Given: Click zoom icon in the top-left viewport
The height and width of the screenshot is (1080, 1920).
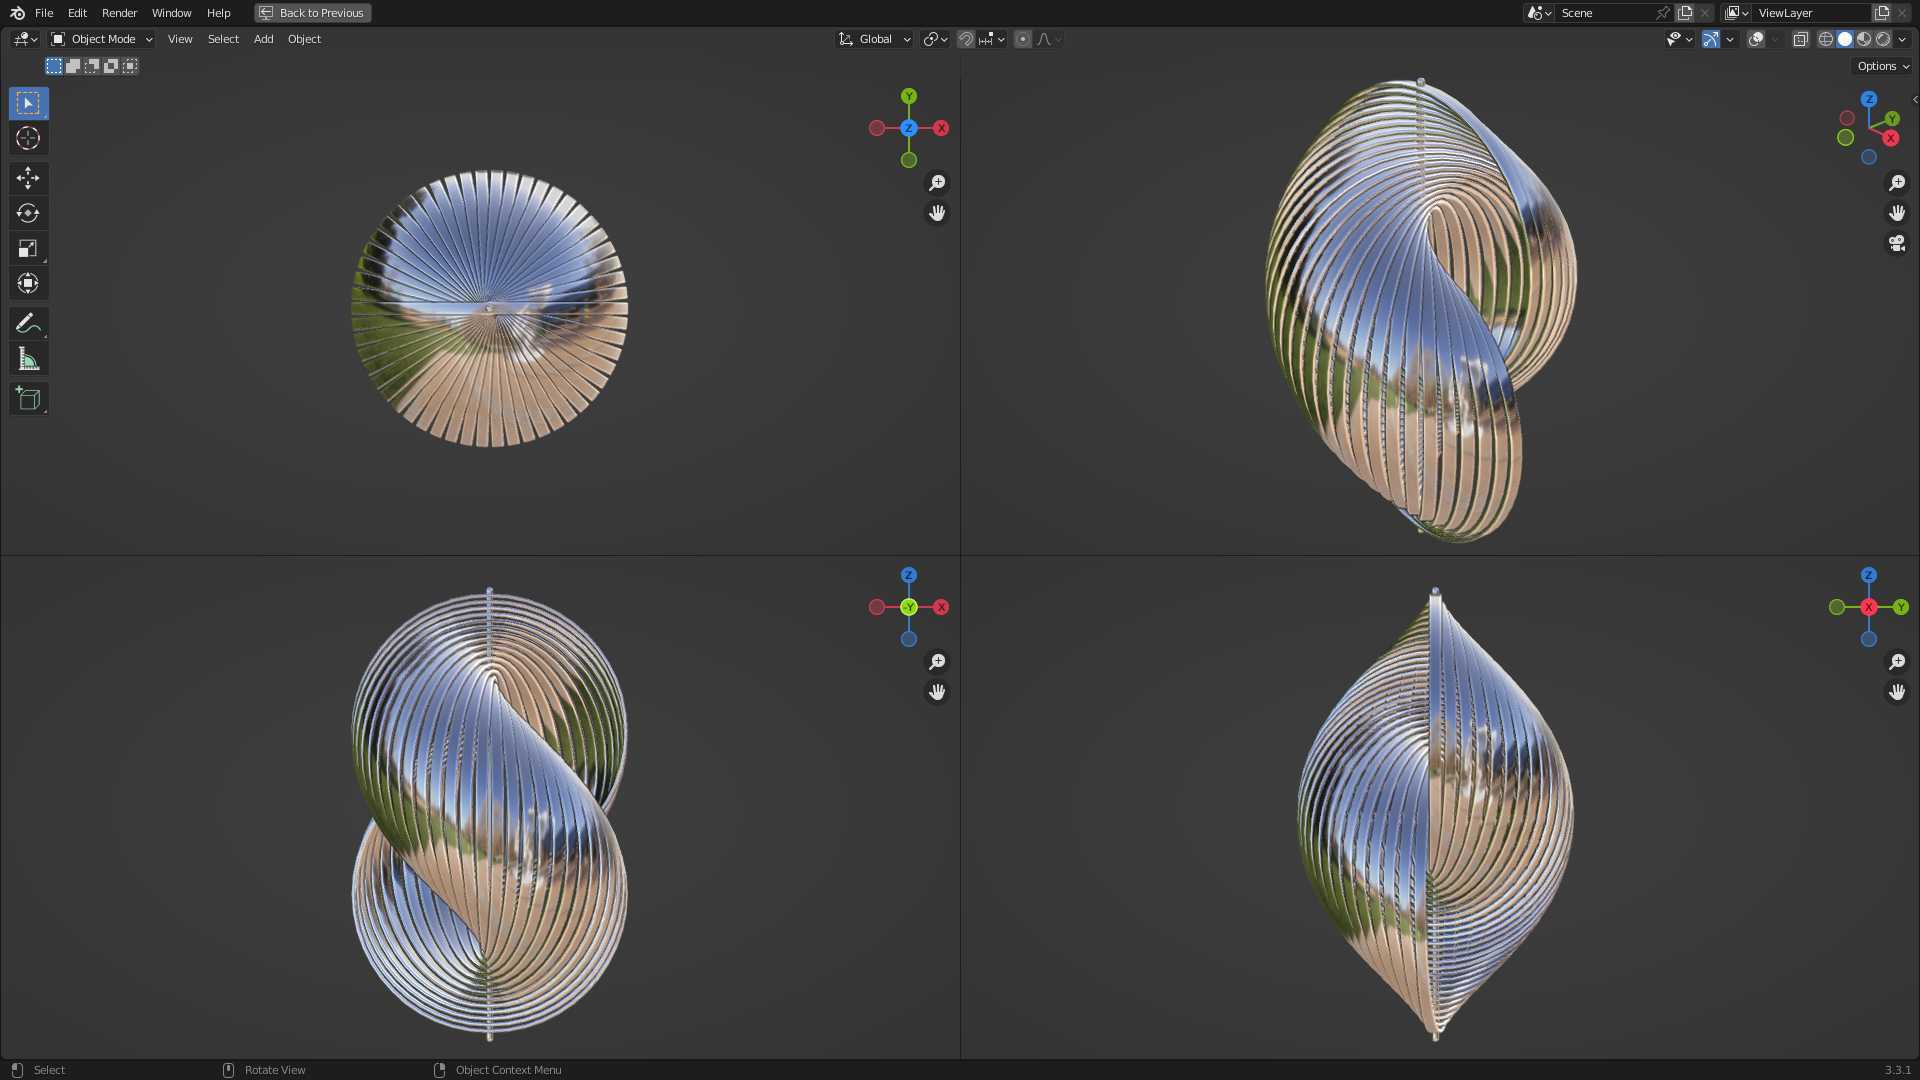Looking at the screenshot, I should click(937, 183).
